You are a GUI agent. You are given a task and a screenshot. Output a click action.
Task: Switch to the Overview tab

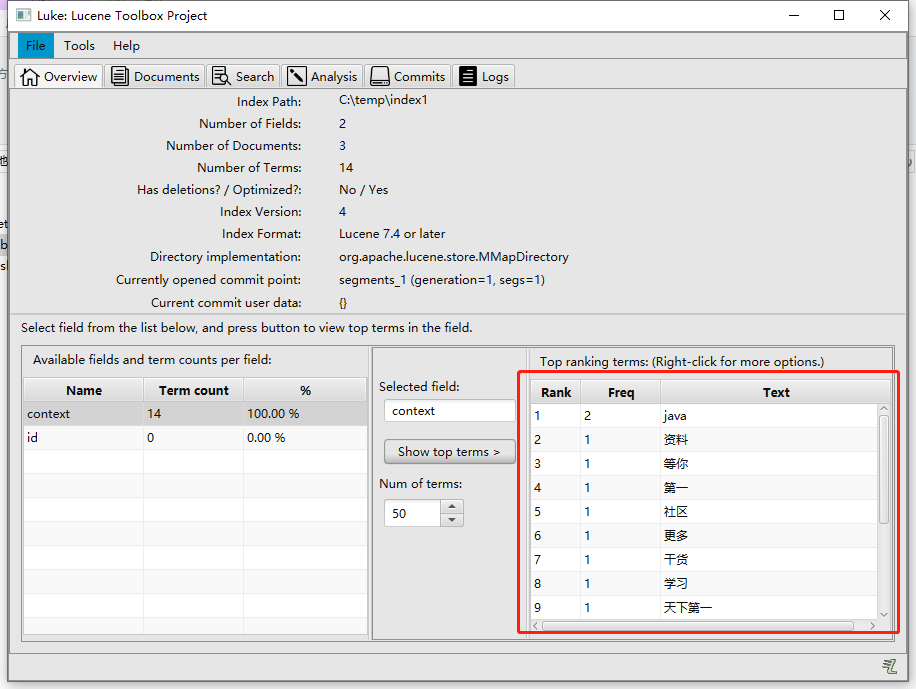(x=59, y=77)
